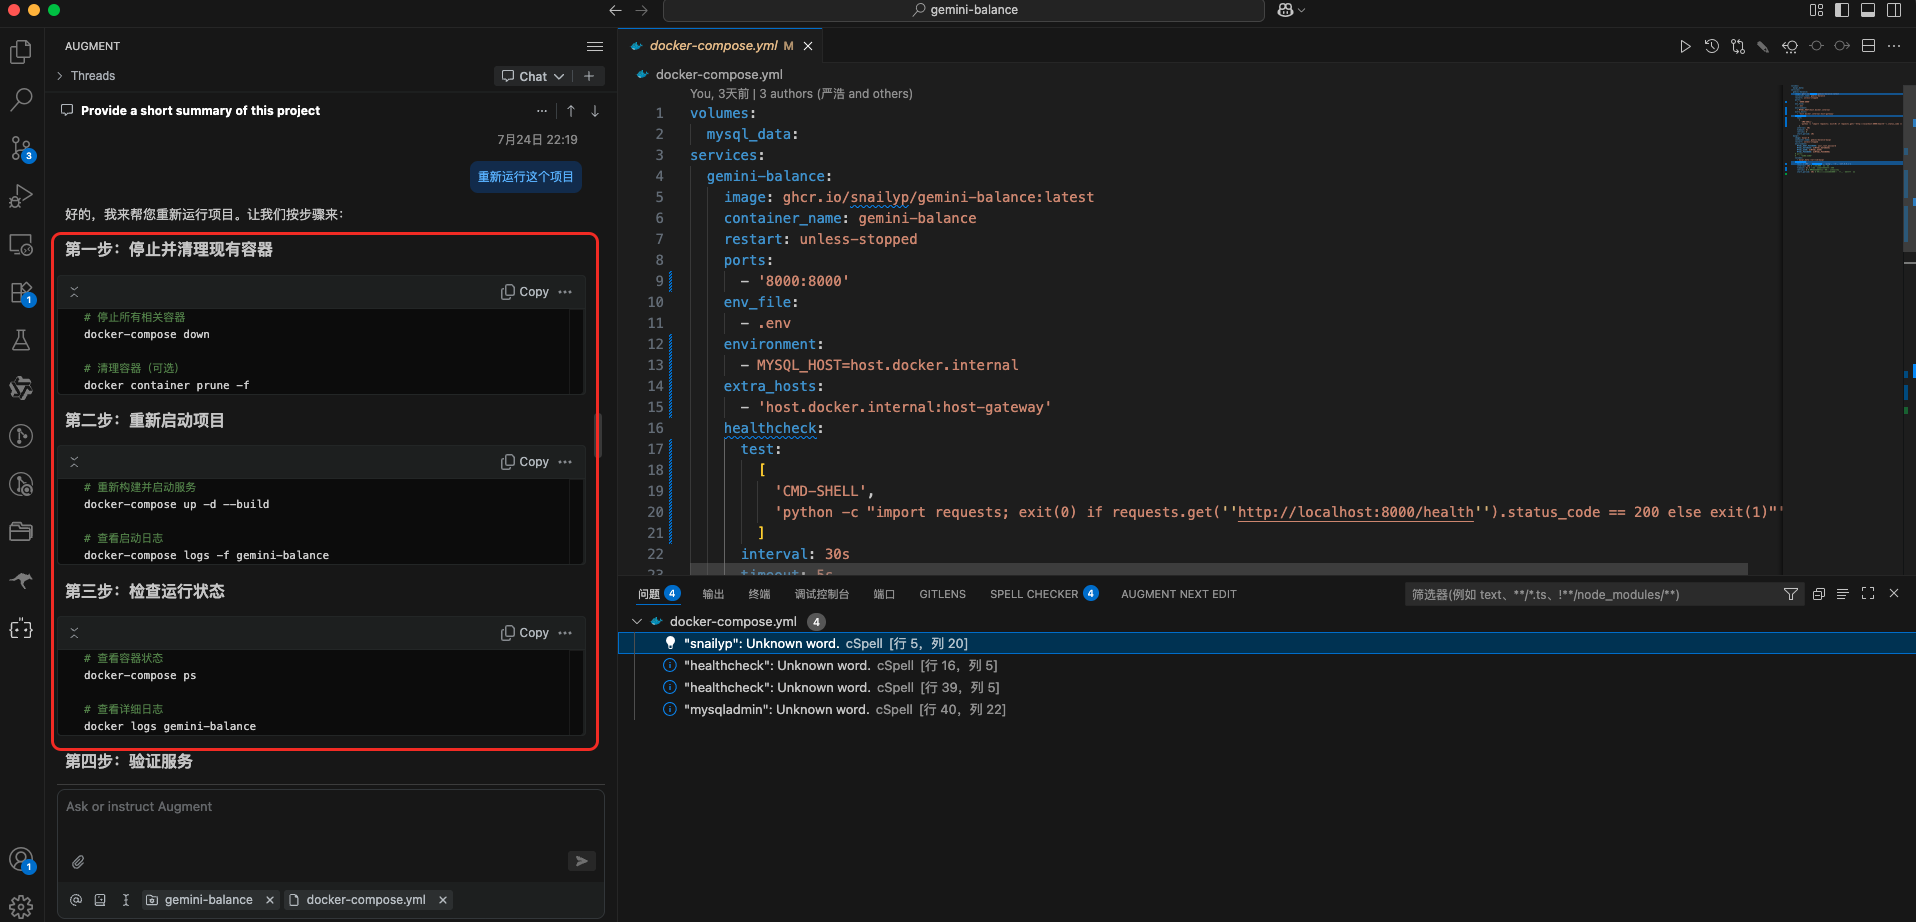Collapse docker-compose.yml problems group
This screenshot has width=1916, height=922.
(637, 622)
